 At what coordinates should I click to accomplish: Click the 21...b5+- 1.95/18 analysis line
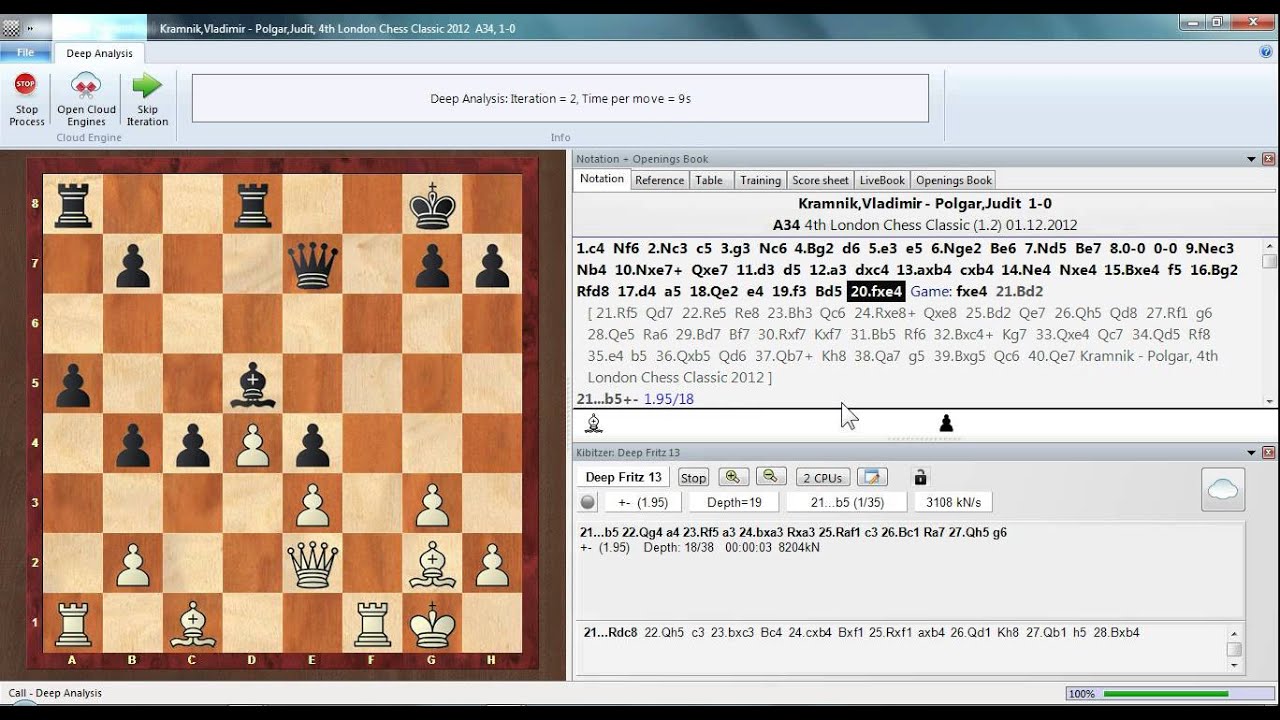[x=635, y=399]
